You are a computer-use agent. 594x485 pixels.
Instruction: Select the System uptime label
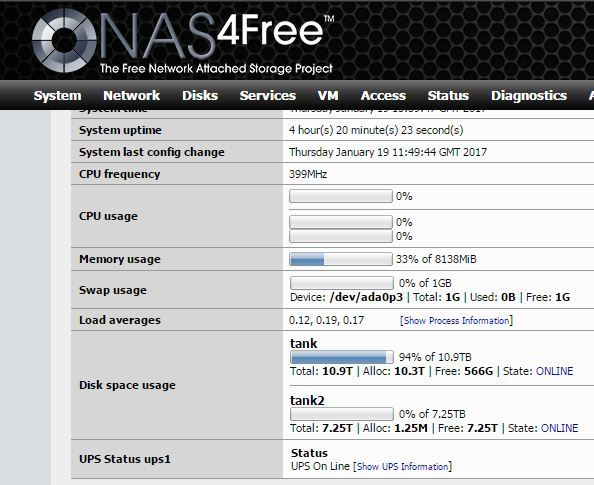[120, 130]
